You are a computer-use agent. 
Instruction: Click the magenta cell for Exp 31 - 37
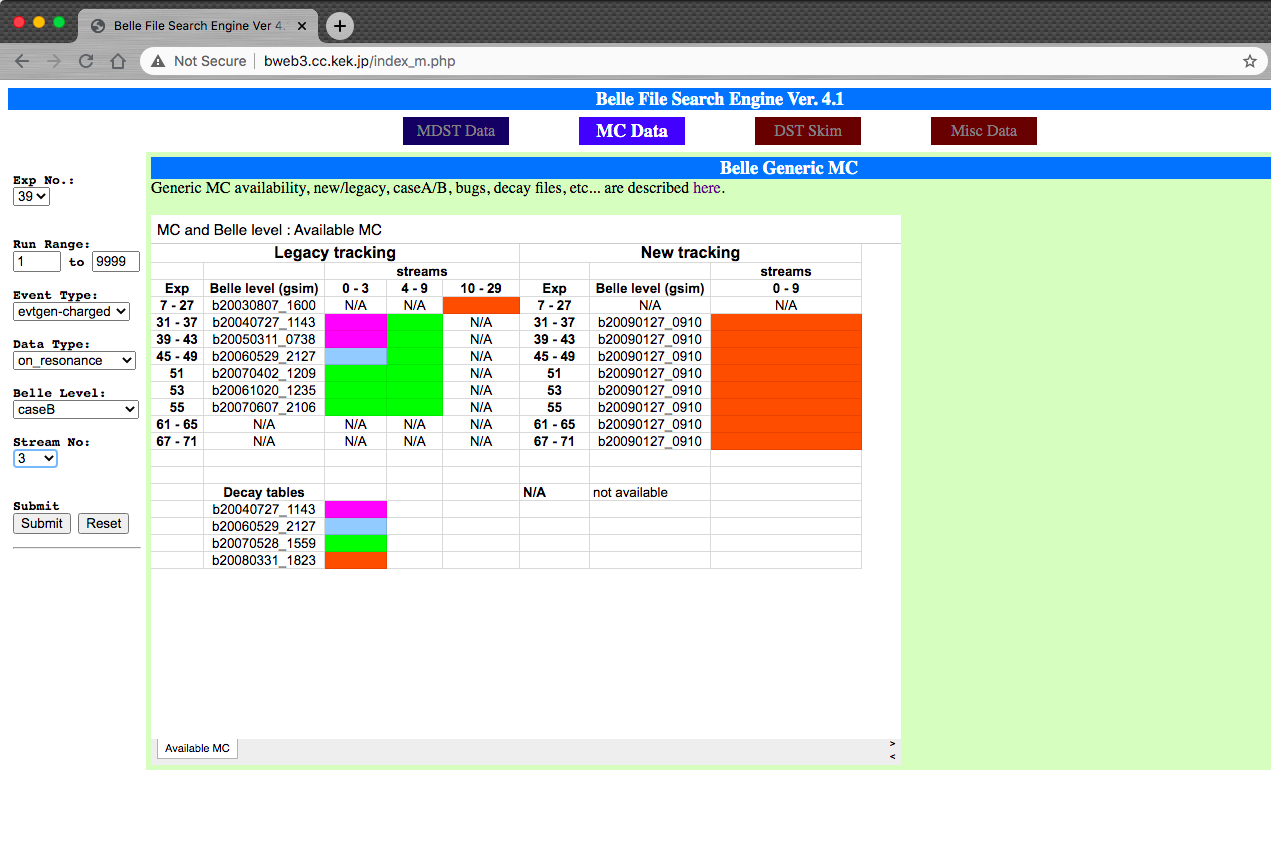pyautogui.click(x=355, y=322)
